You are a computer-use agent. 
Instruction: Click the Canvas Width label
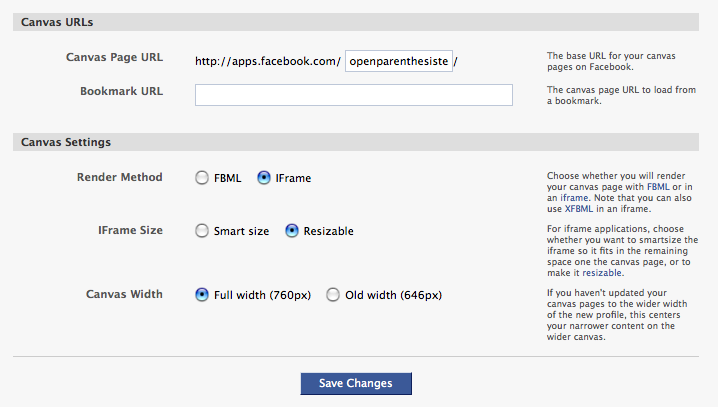point(124,294)
